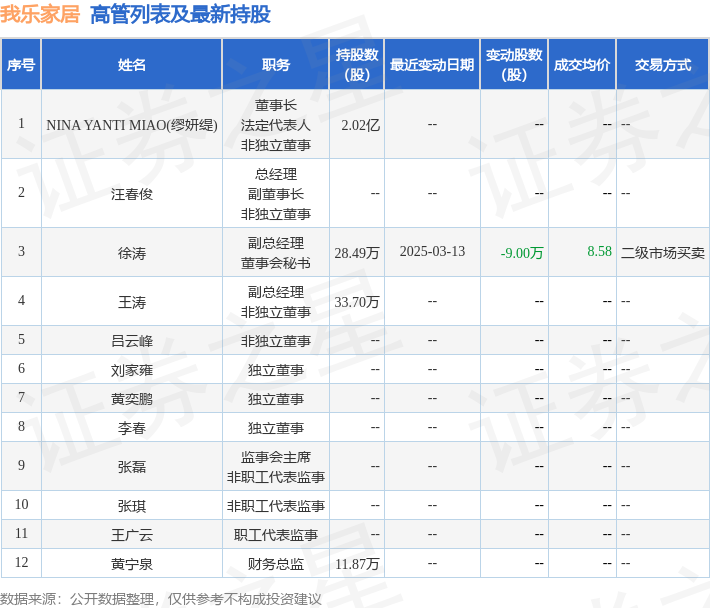Screen dimensions: 710x608
Task: Click the name 王广云
Action: [132, 535]
